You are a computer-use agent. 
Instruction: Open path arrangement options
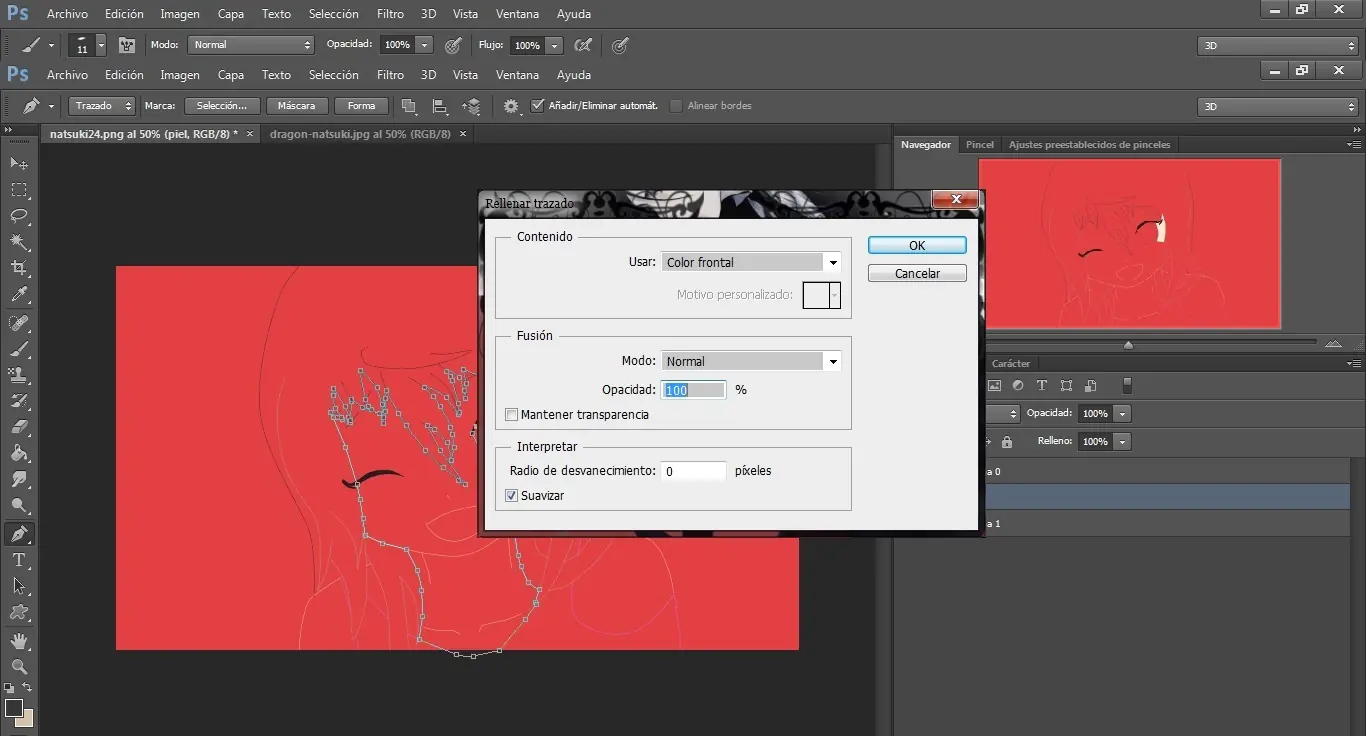click(471, 106)
